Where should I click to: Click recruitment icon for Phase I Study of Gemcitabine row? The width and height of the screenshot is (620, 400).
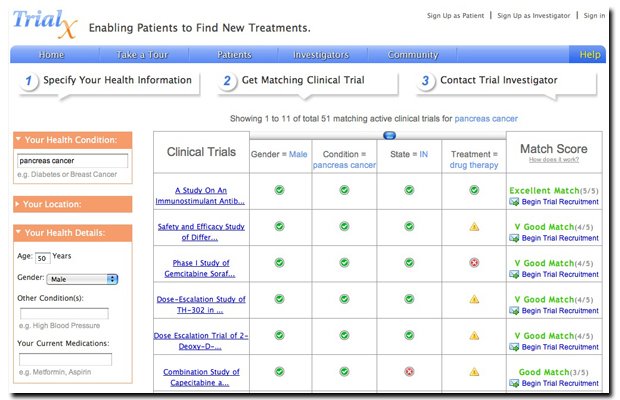click(514, 274)
